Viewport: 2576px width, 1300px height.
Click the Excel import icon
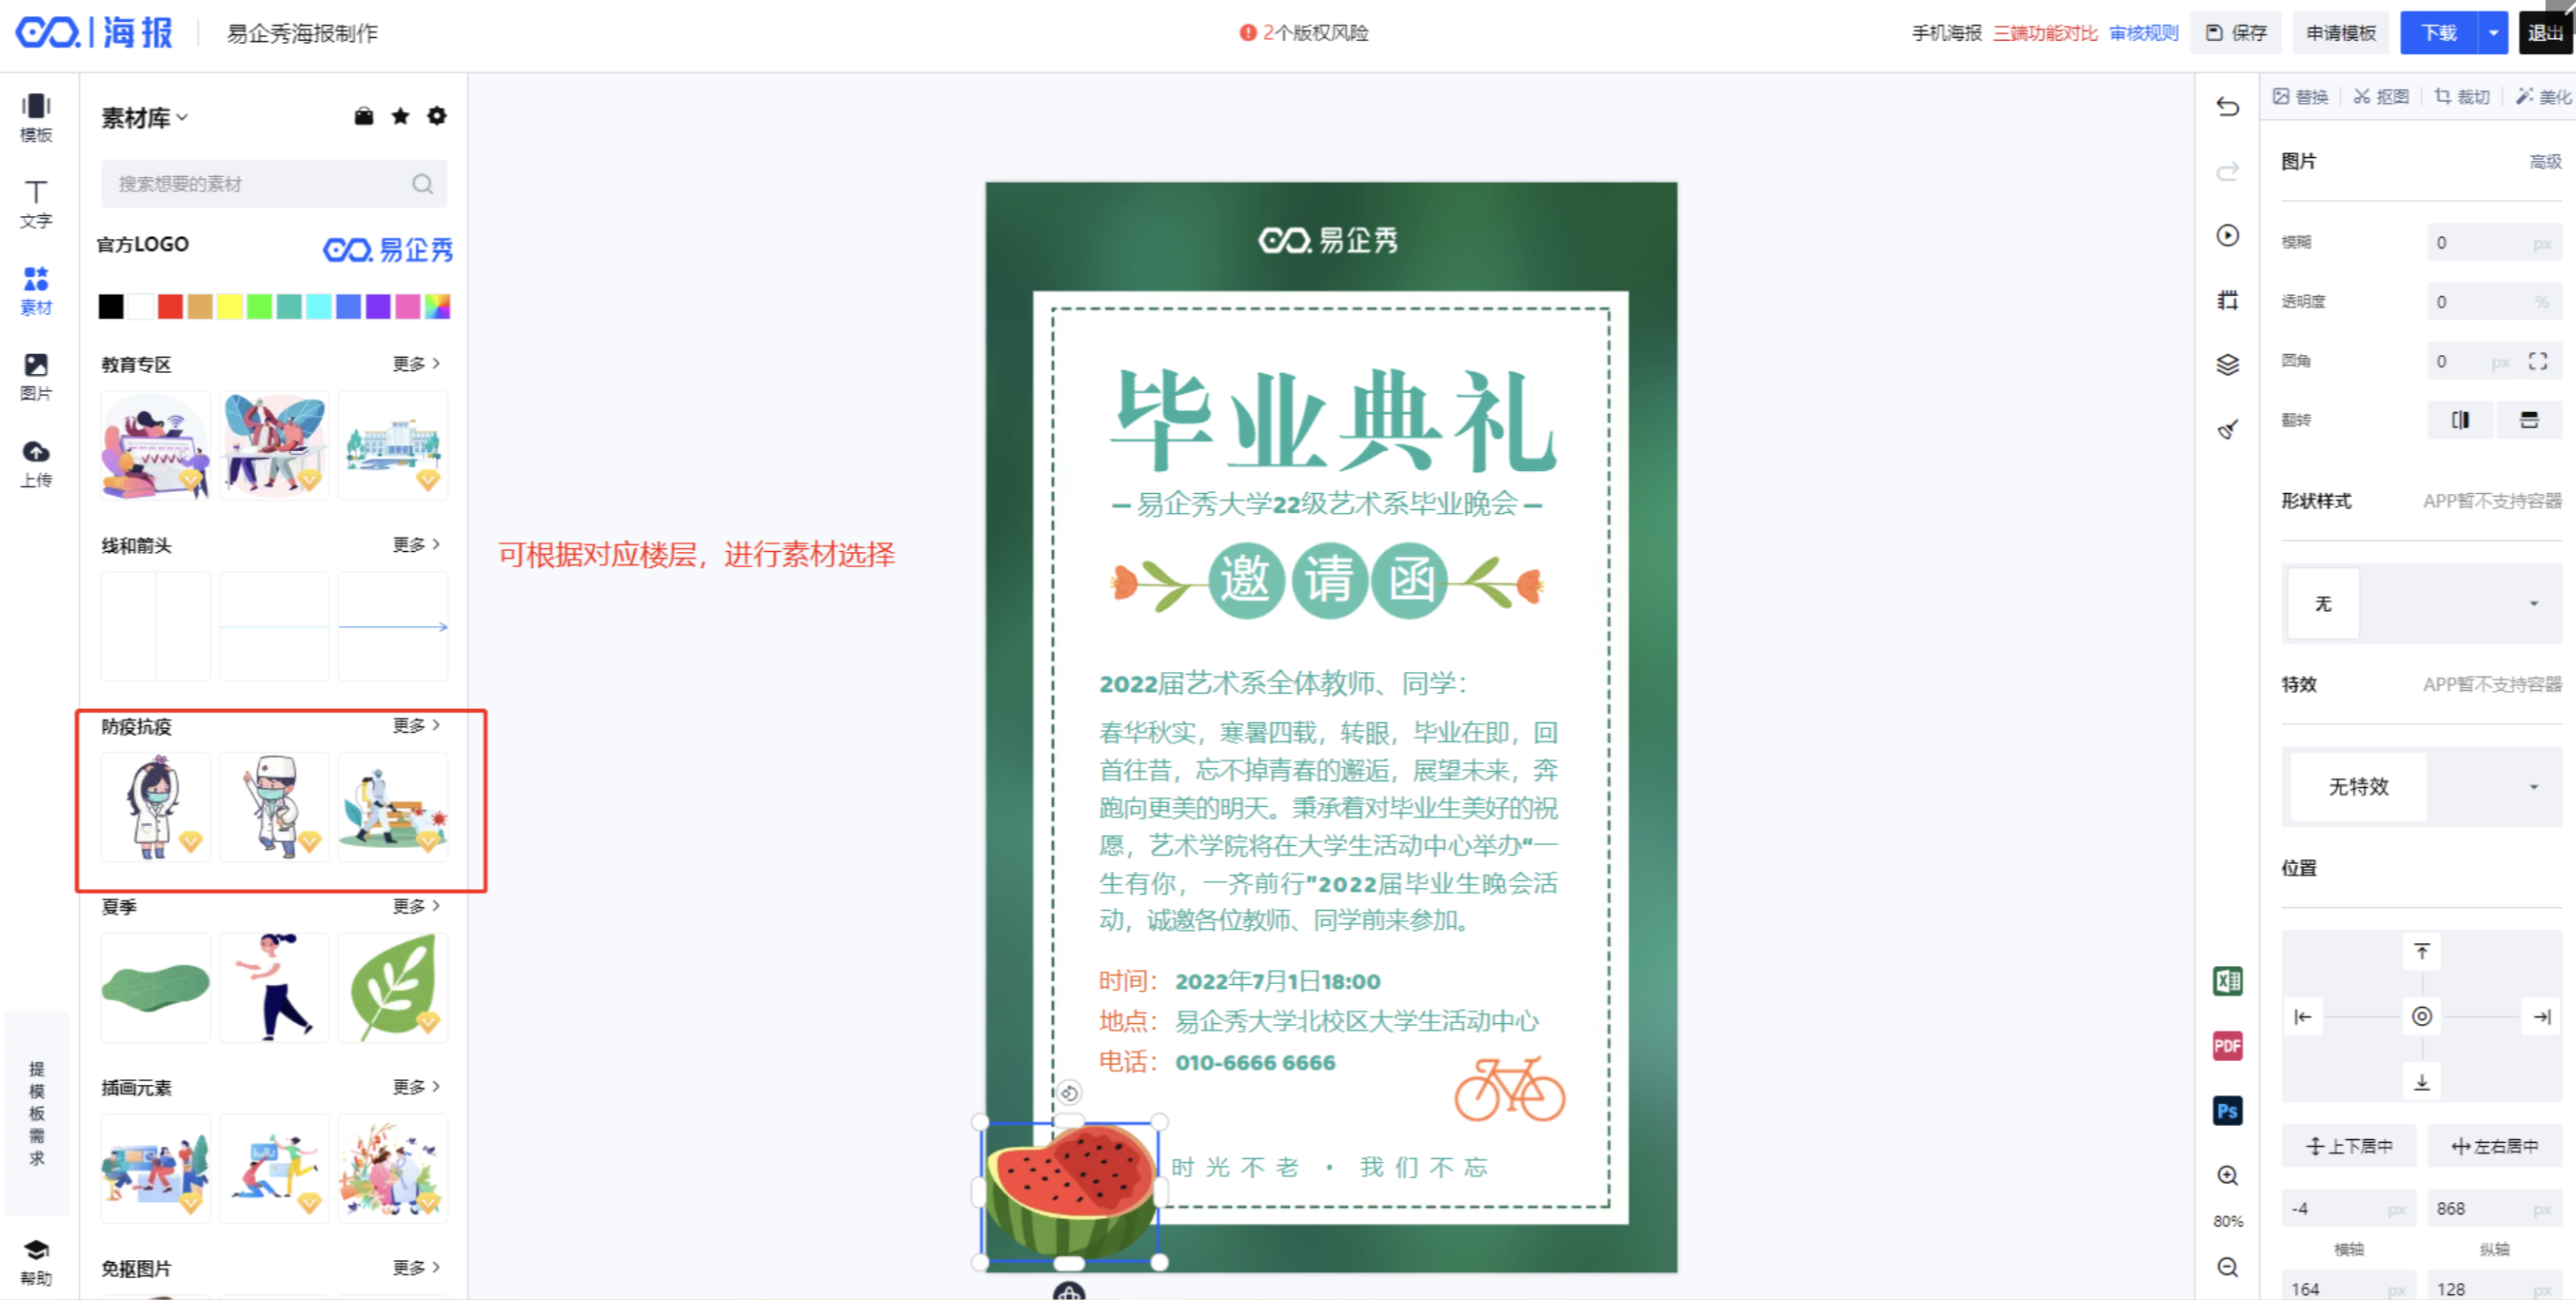pos(2227,981)
